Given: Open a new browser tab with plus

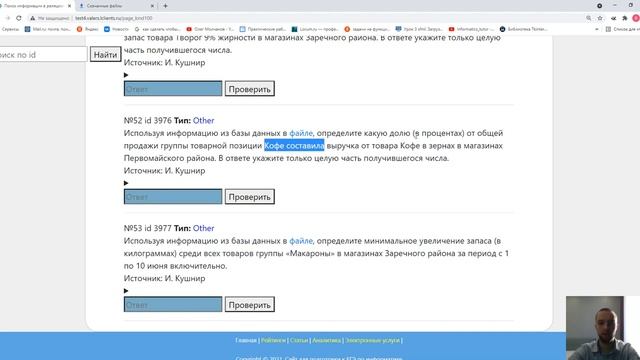Looking at the screenshot, I should [x=165, y=6].
